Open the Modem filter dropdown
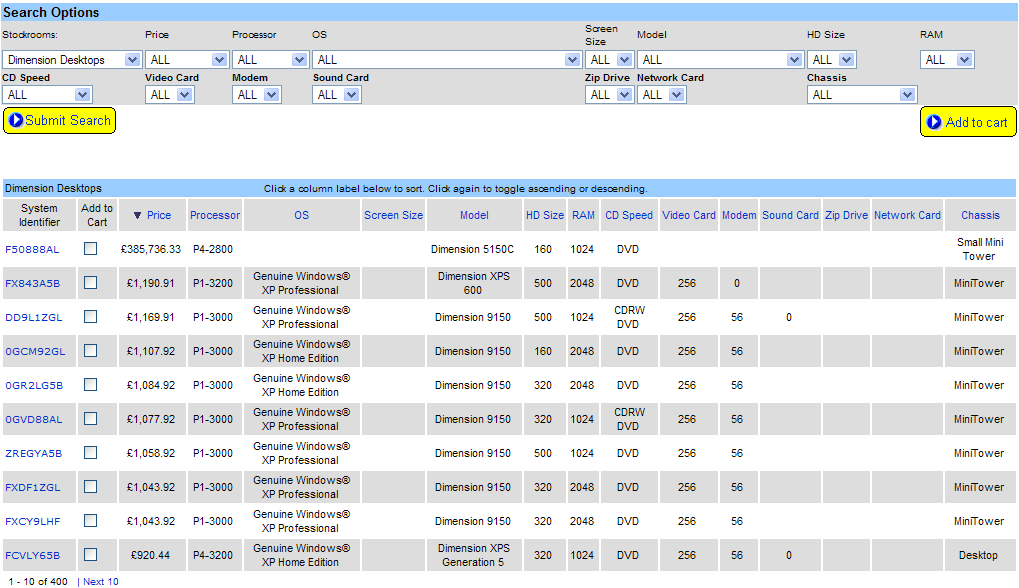1019x588 pixels. click(x=257, y=95)
